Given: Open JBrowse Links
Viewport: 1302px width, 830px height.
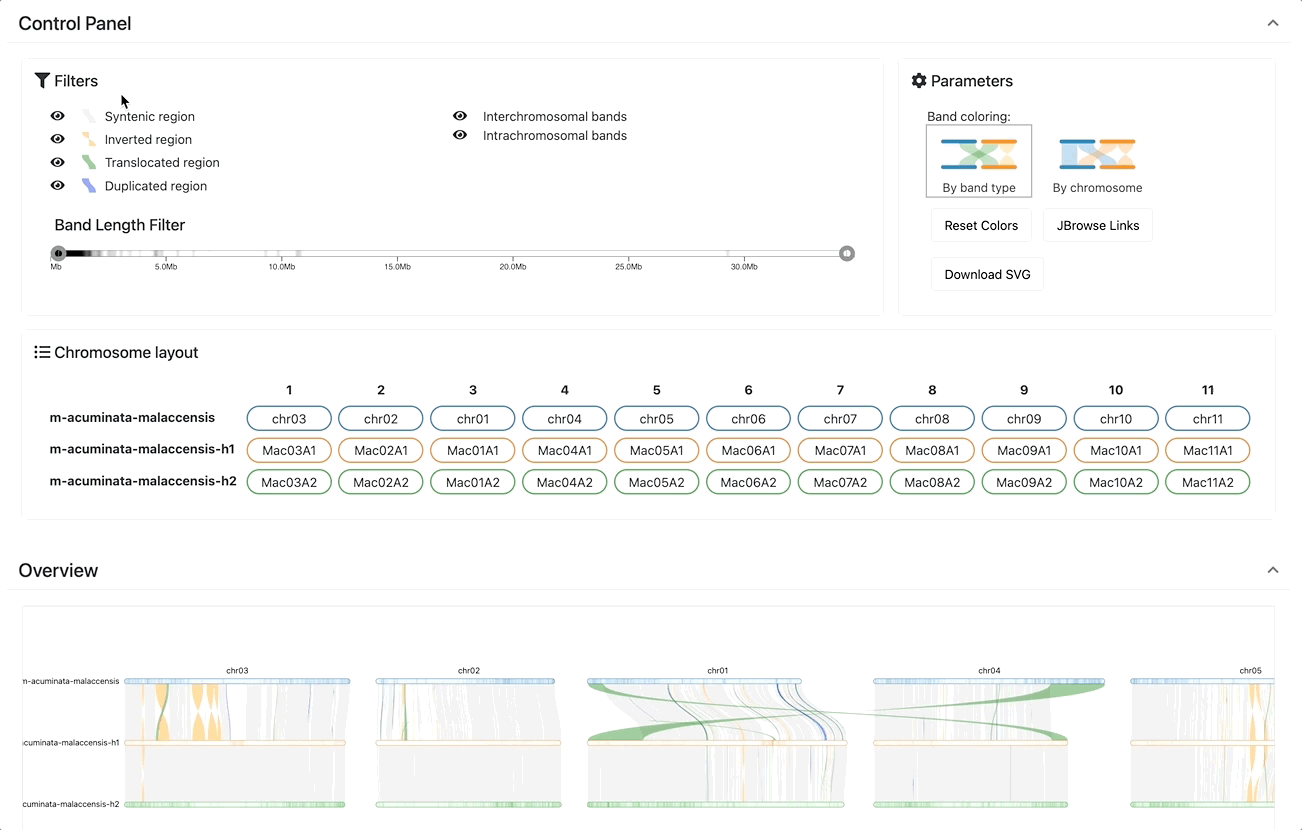Looking at the screenshot, I should click(x=1098, y=225).
